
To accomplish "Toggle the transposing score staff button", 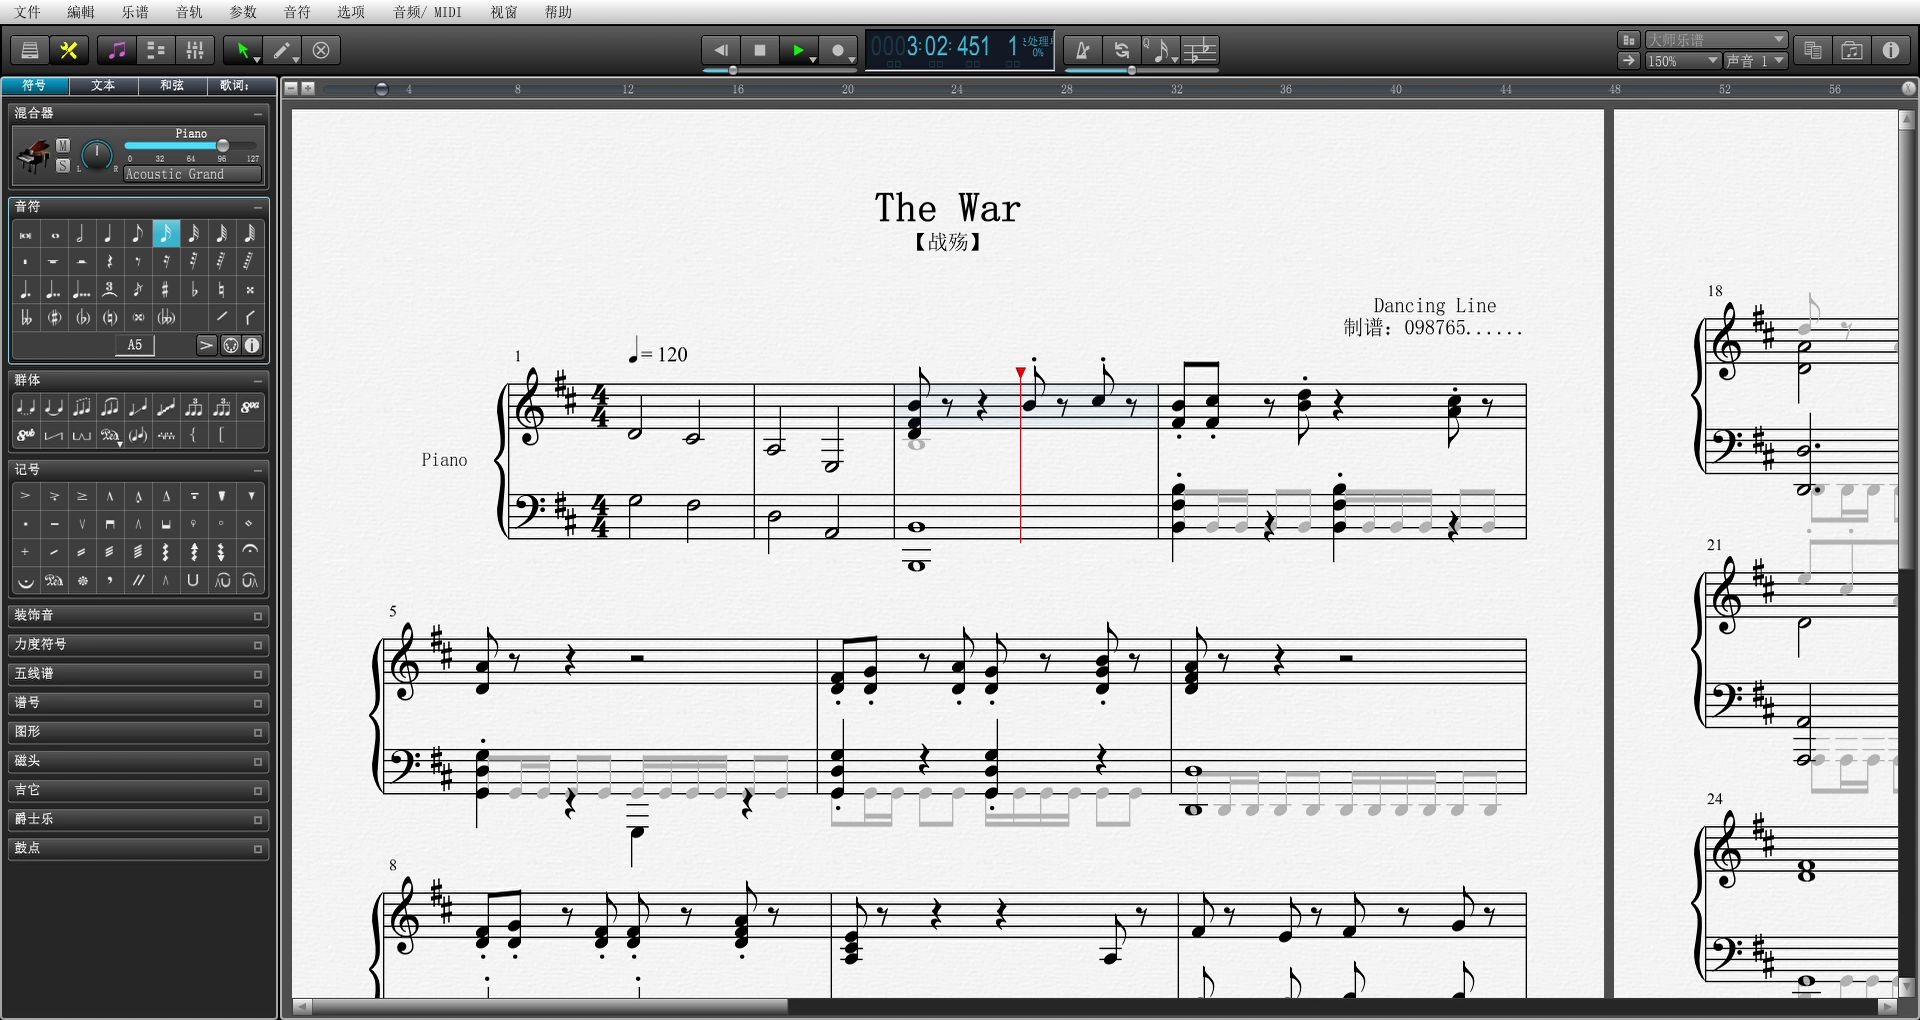I will 1200,50.
